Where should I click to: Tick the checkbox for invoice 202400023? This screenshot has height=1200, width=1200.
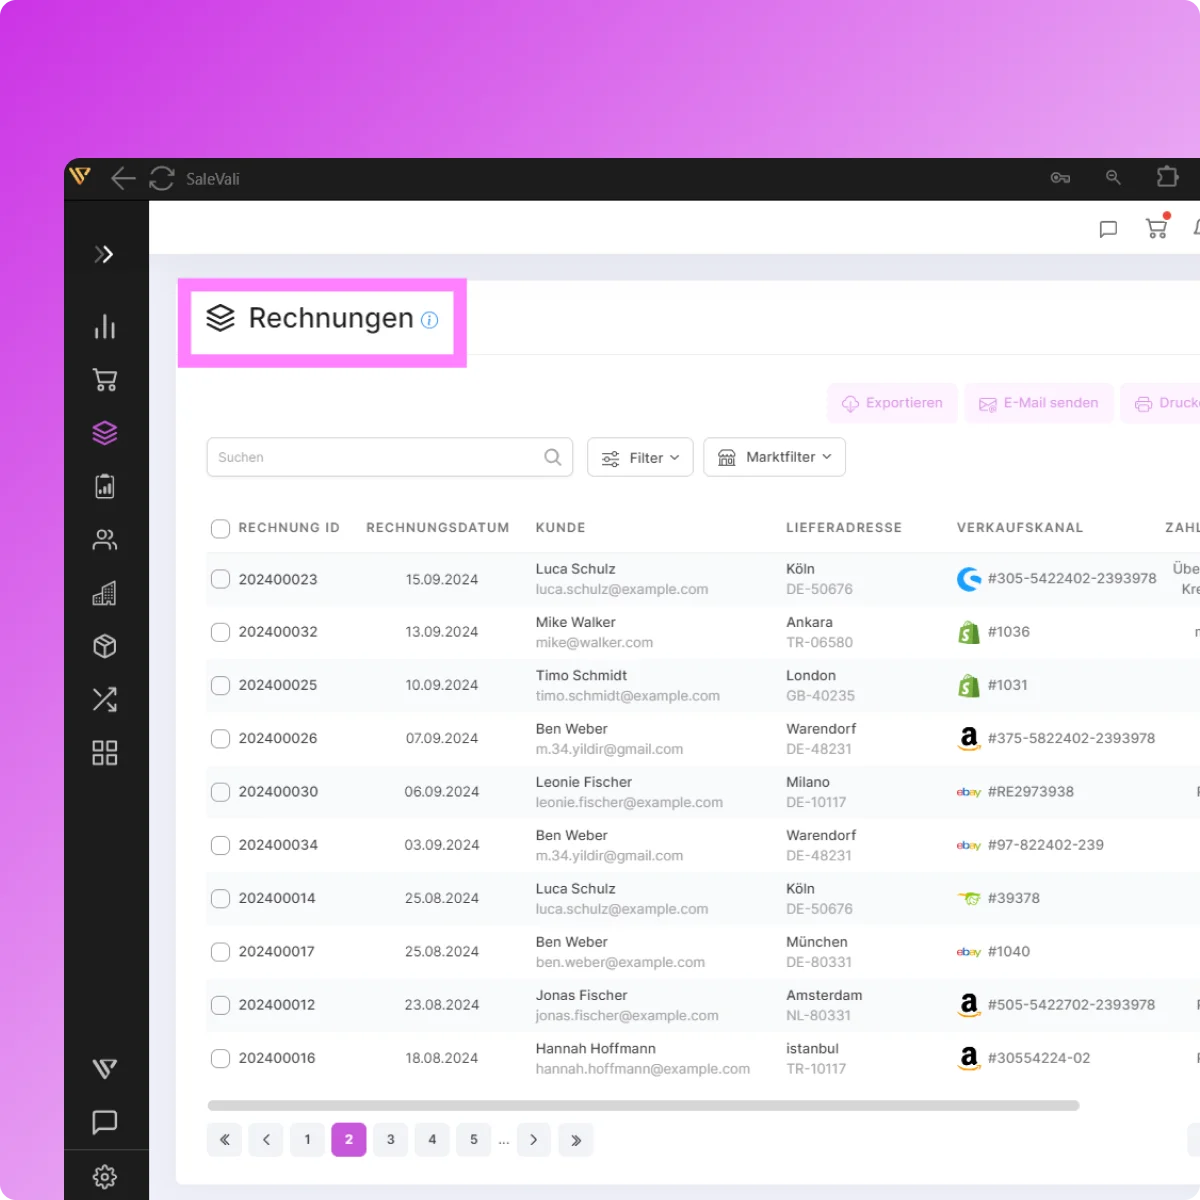[221, 579]
